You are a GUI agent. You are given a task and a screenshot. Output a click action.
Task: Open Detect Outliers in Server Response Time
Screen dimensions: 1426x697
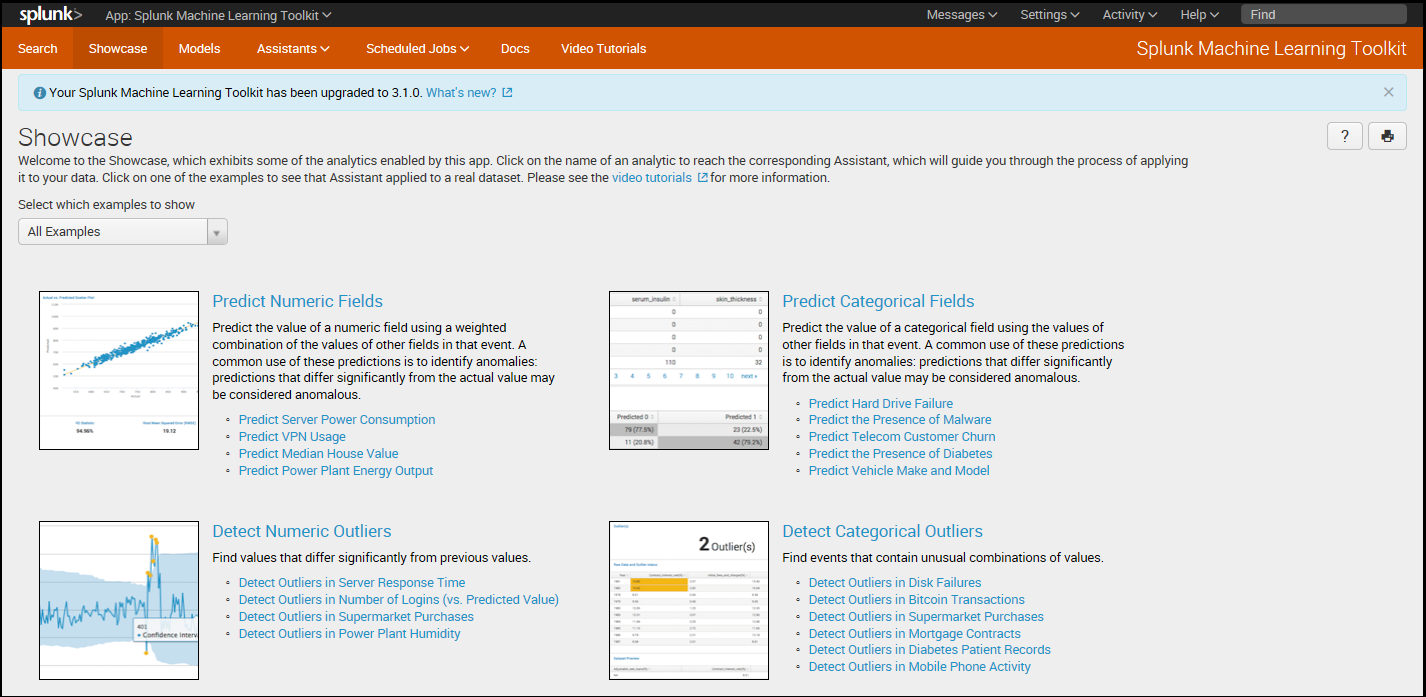click(352, 583)
